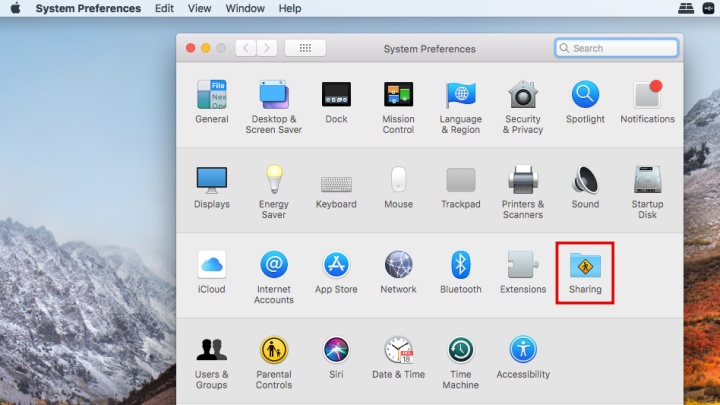The height and width of the screenshot is (405, 720).
Task: Click the forward navigation arrow
Action: coord(267,48)
